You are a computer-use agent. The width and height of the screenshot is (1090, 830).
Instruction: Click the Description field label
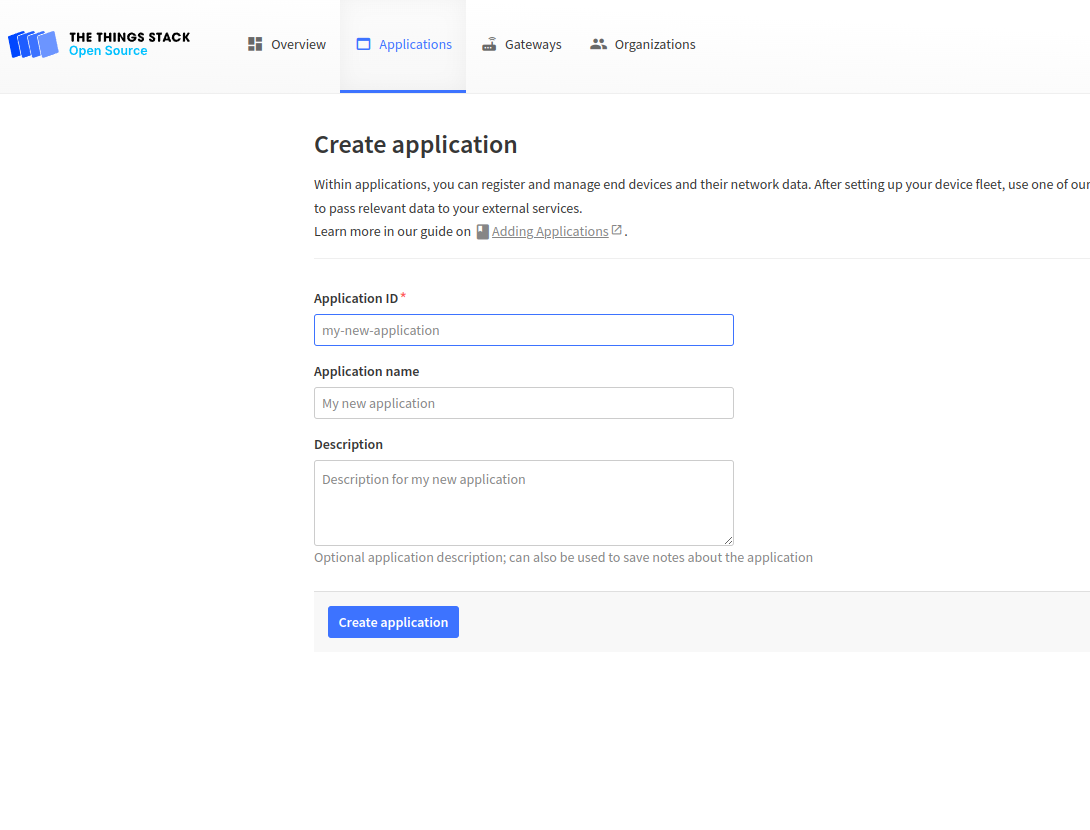[348, 444]
